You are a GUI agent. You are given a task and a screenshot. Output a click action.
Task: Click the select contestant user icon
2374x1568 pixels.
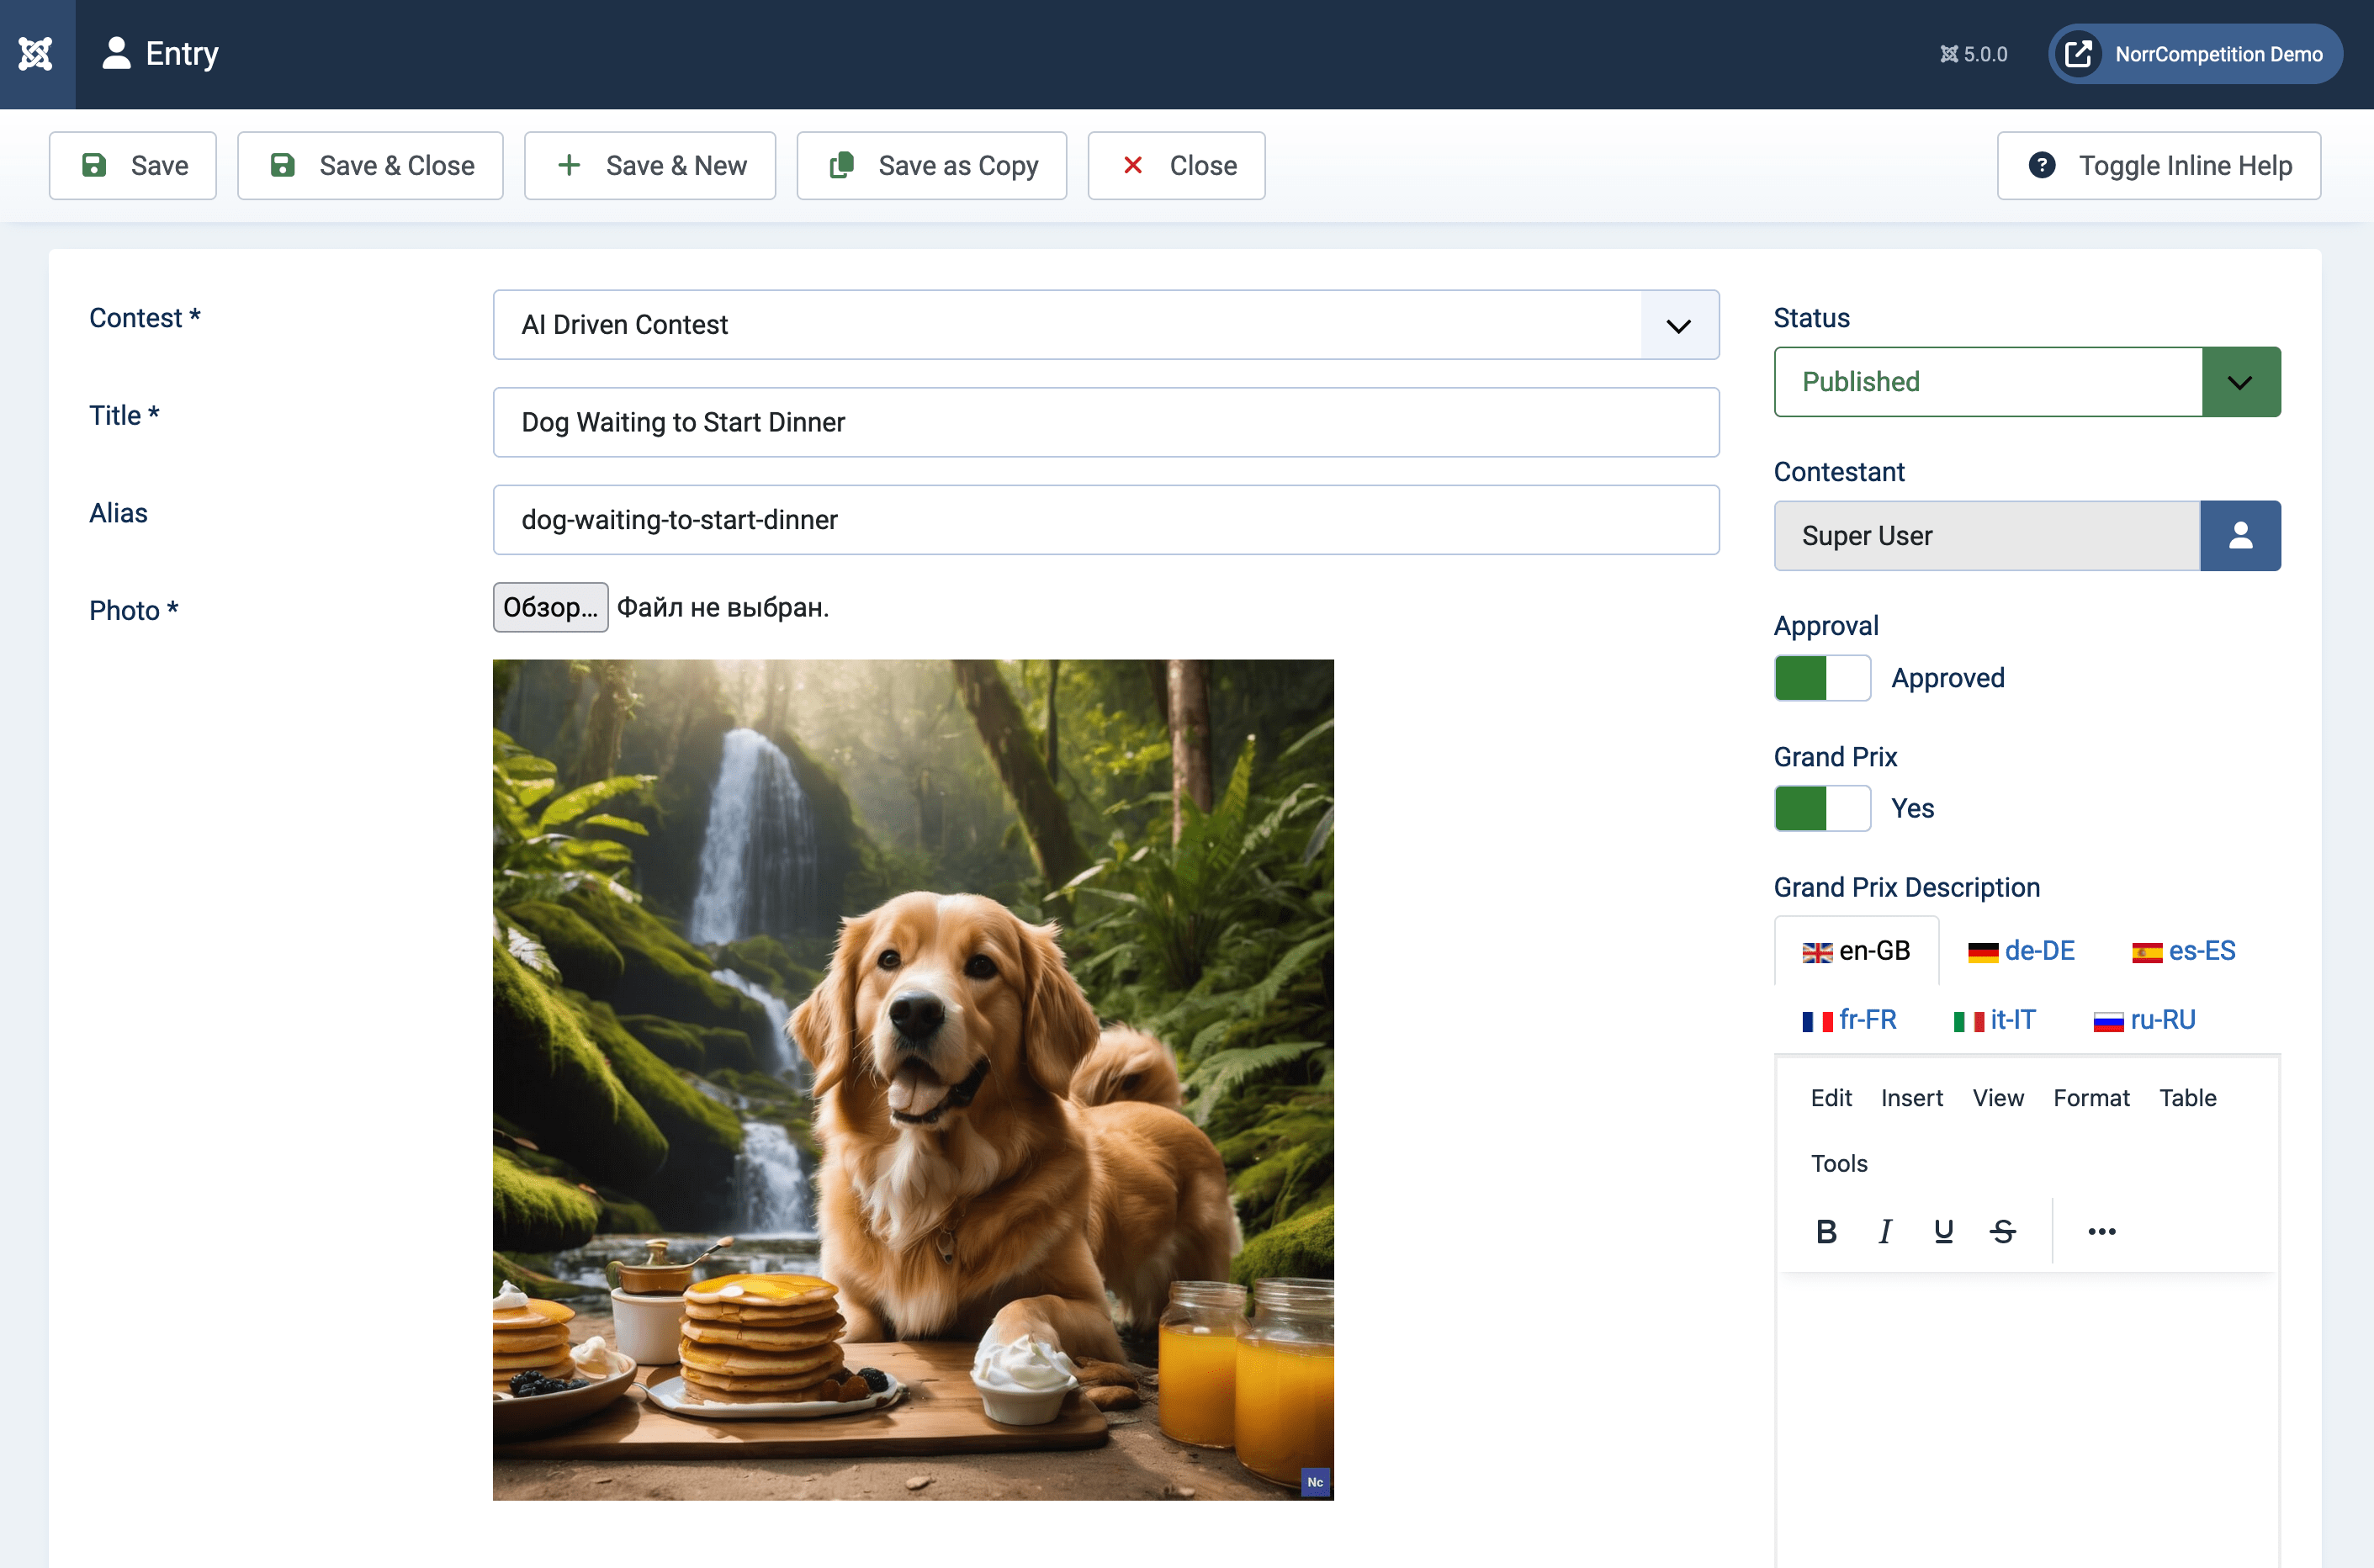pos(2240,536)
